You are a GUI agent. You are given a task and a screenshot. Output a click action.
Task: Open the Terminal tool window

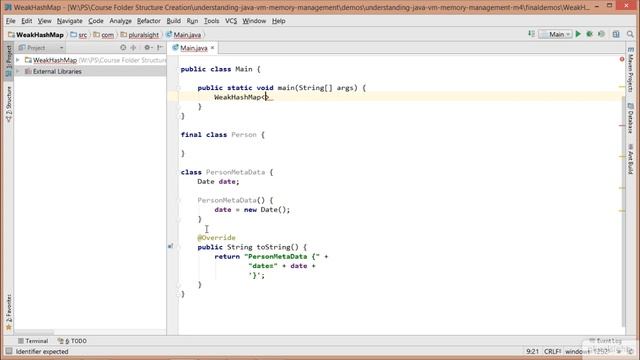33,341
